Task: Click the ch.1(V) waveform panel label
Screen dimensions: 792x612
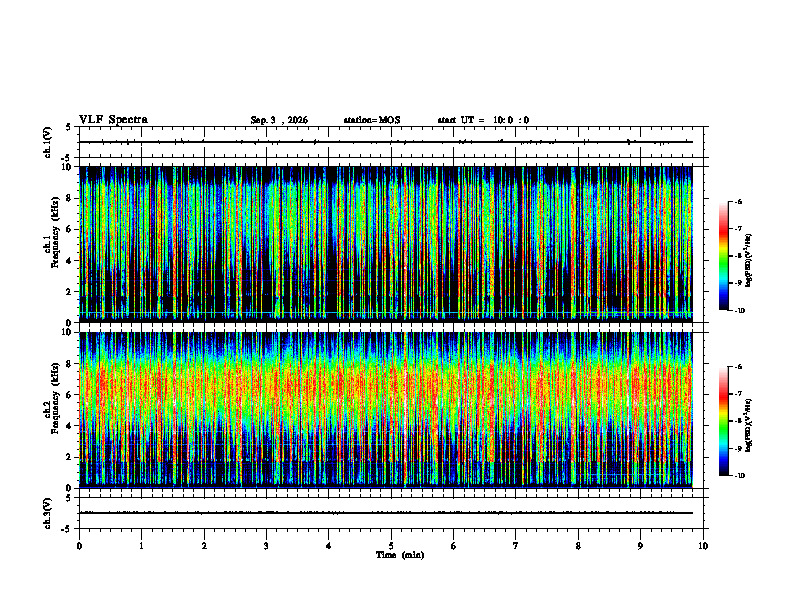Action: pyautogui.click(x=47, y=142)
